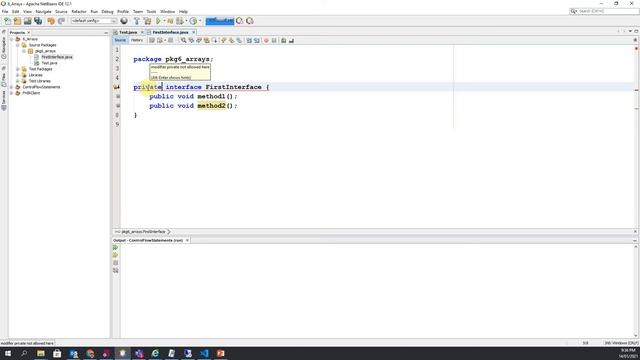Click the Undo toolbar icon
Screen dimensions: 640x360
[51, 21]
